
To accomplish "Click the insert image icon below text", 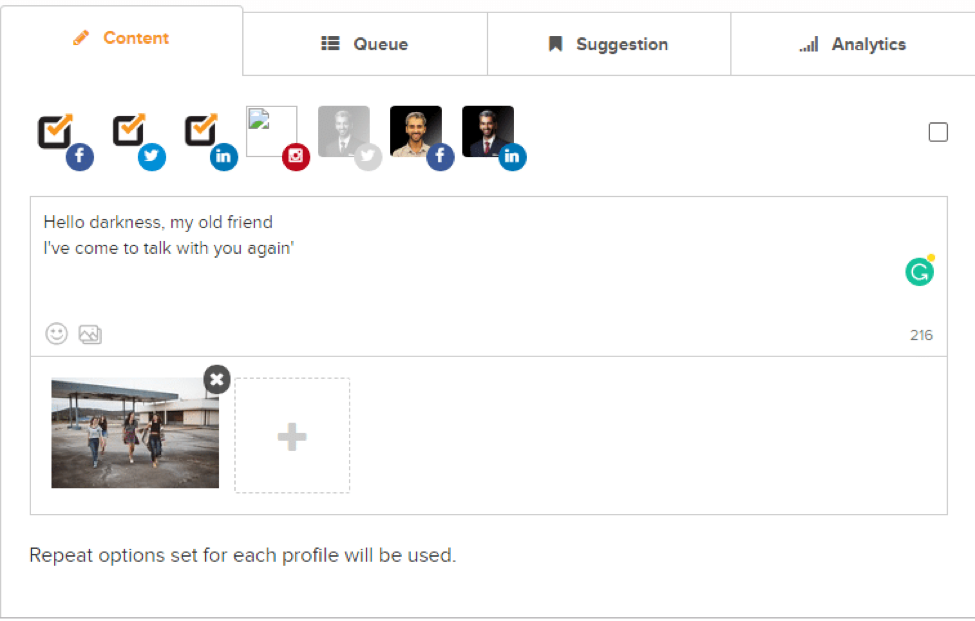I will [90, 334].
